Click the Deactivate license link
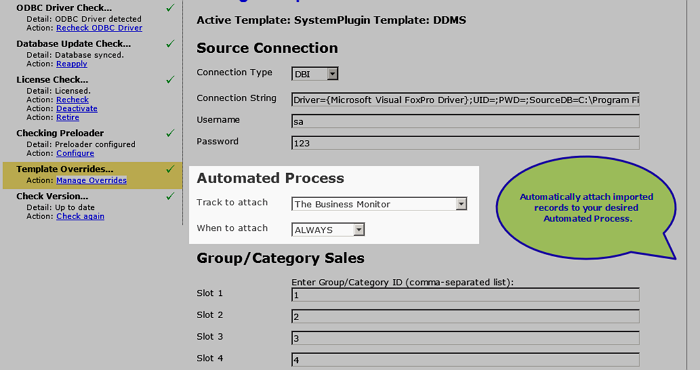The image size is (700, 370). [x=77, y=108]
